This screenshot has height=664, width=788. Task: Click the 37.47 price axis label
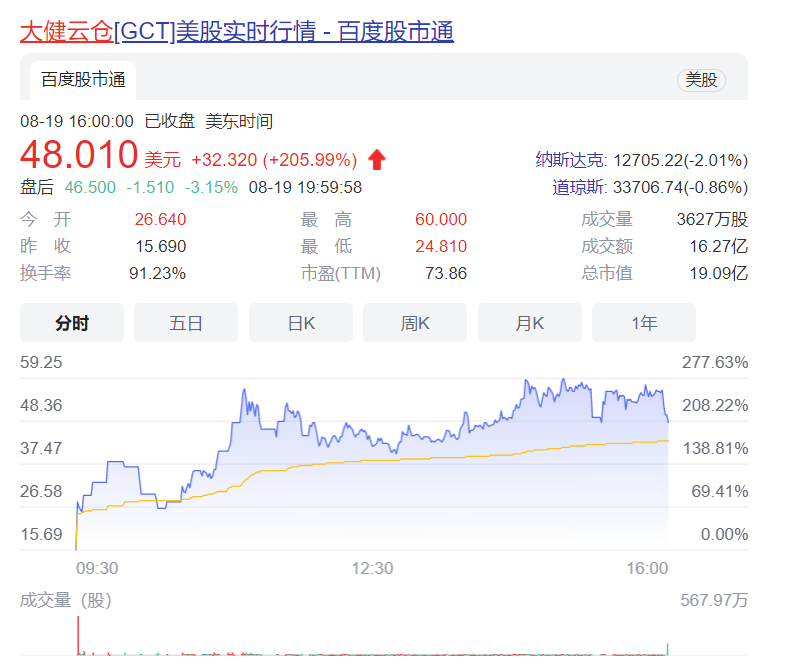41,448
